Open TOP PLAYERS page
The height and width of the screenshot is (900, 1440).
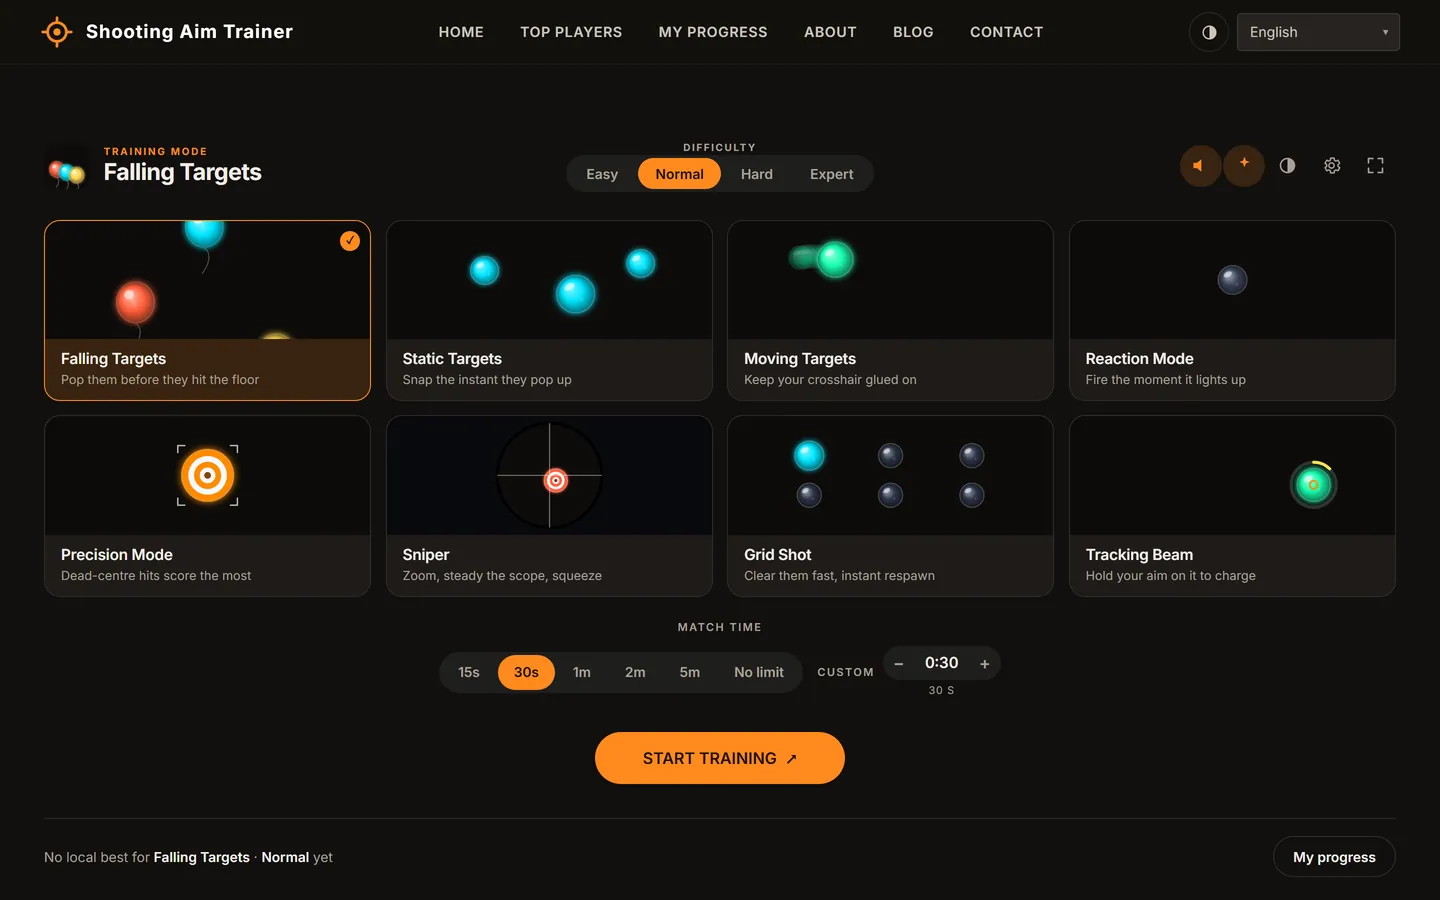click(x=571, y=32)
